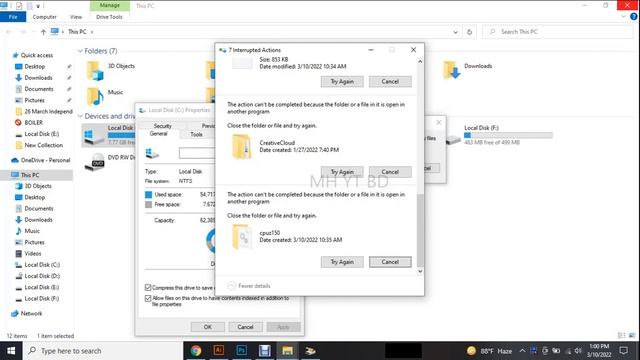The height and width of the screenshot is (360, 640).
Task: Select Local Disk (F:) drive icon
Action: (453, 140)
